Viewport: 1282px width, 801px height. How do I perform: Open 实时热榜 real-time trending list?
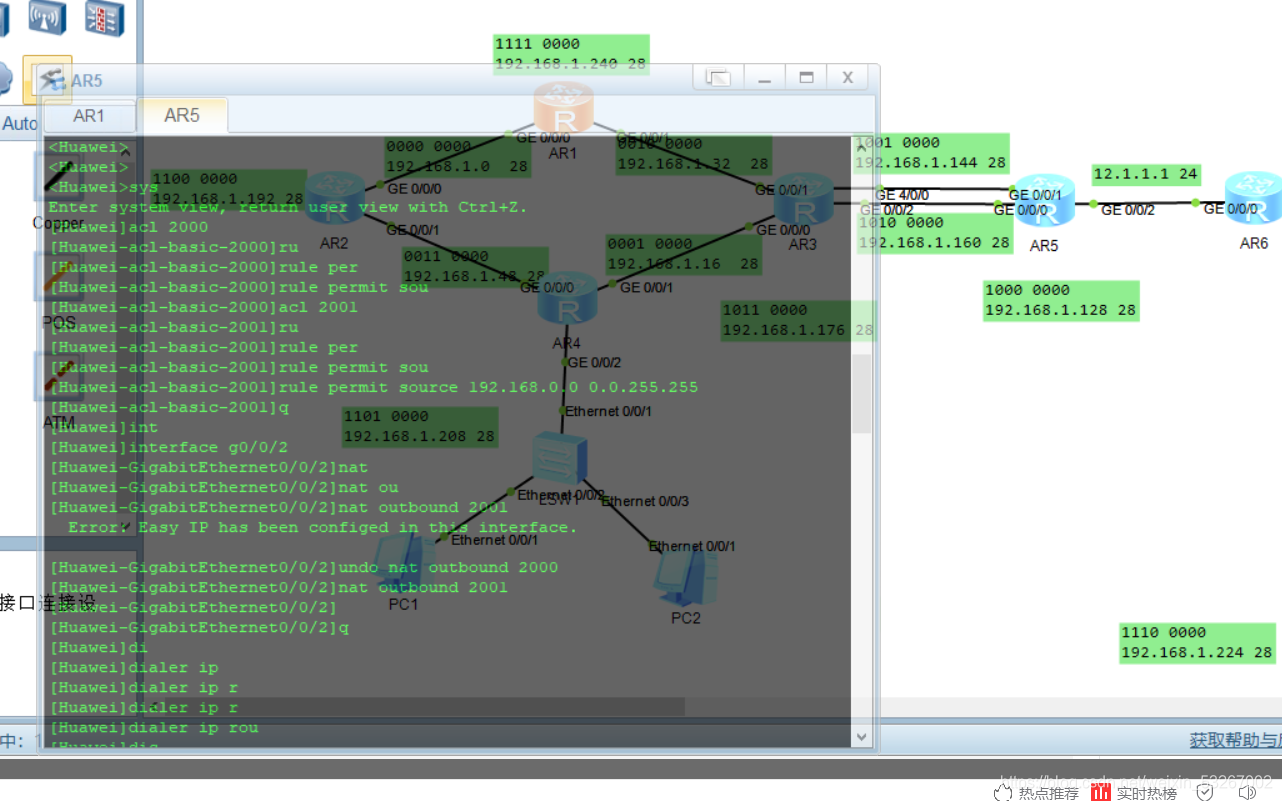coord(1135,792)
